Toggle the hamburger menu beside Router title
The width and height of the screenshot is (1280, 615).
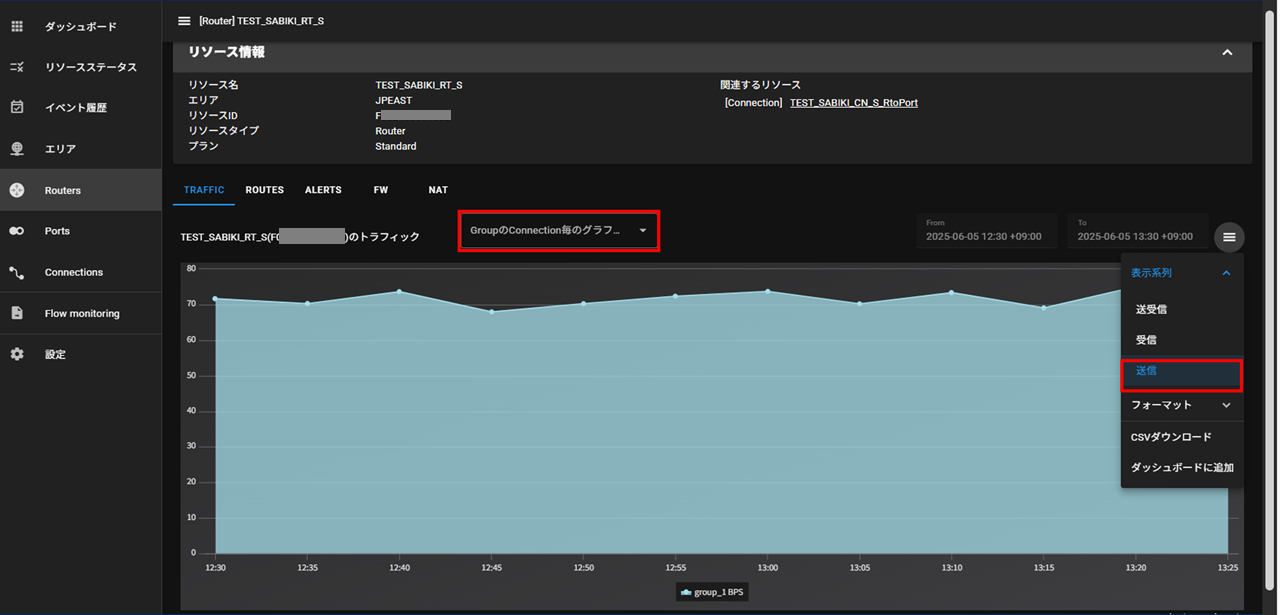[x=184, y=21]
